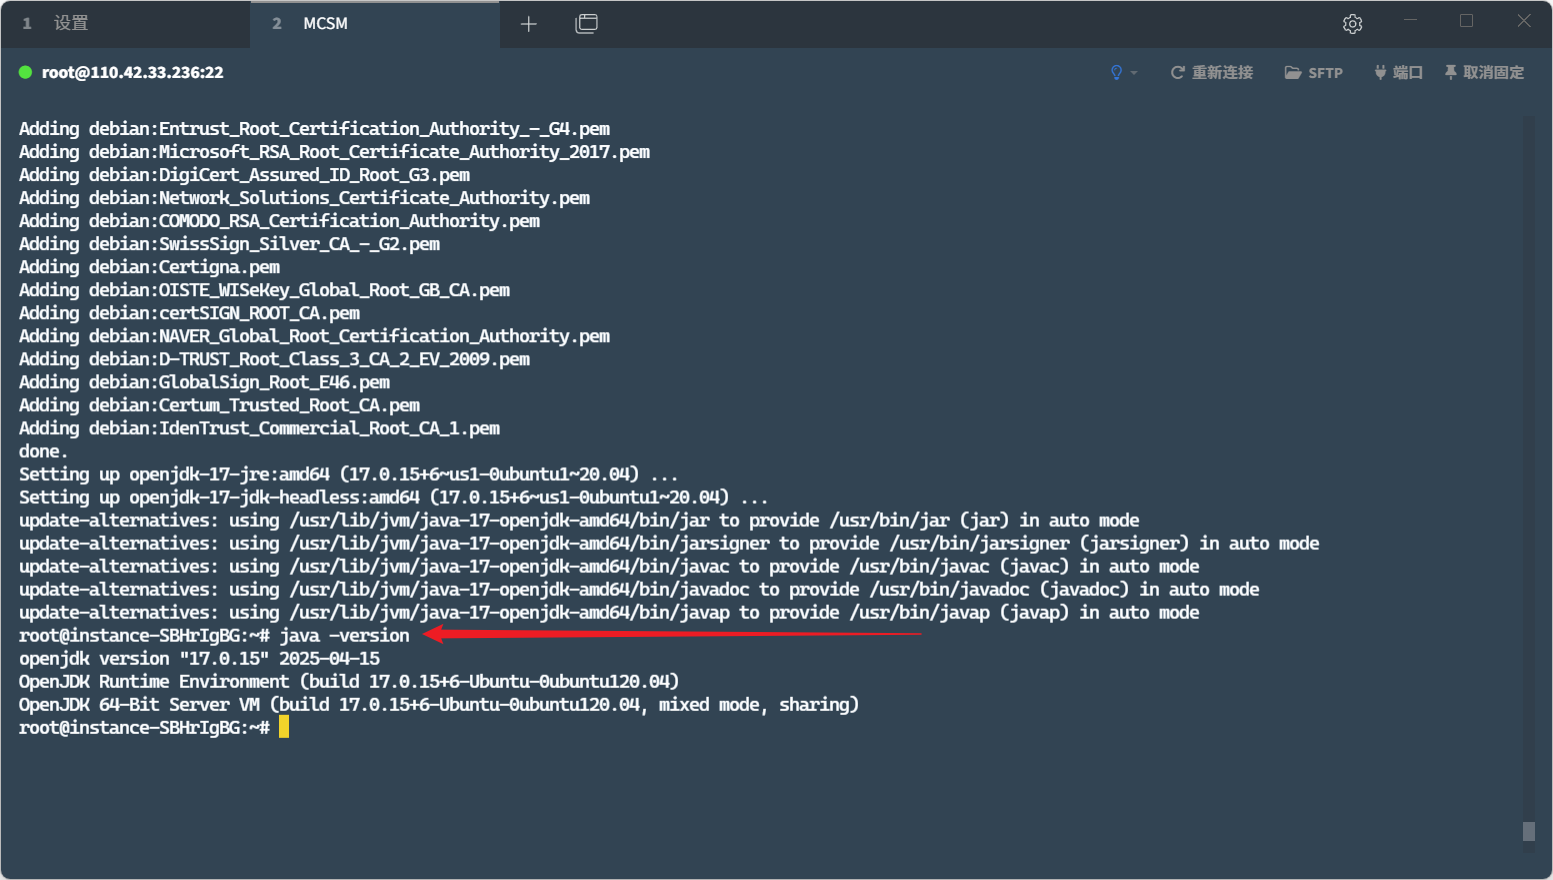Click 取消固定 unpin button
The image size is (1553, 880).
(x=1484, y=72)
